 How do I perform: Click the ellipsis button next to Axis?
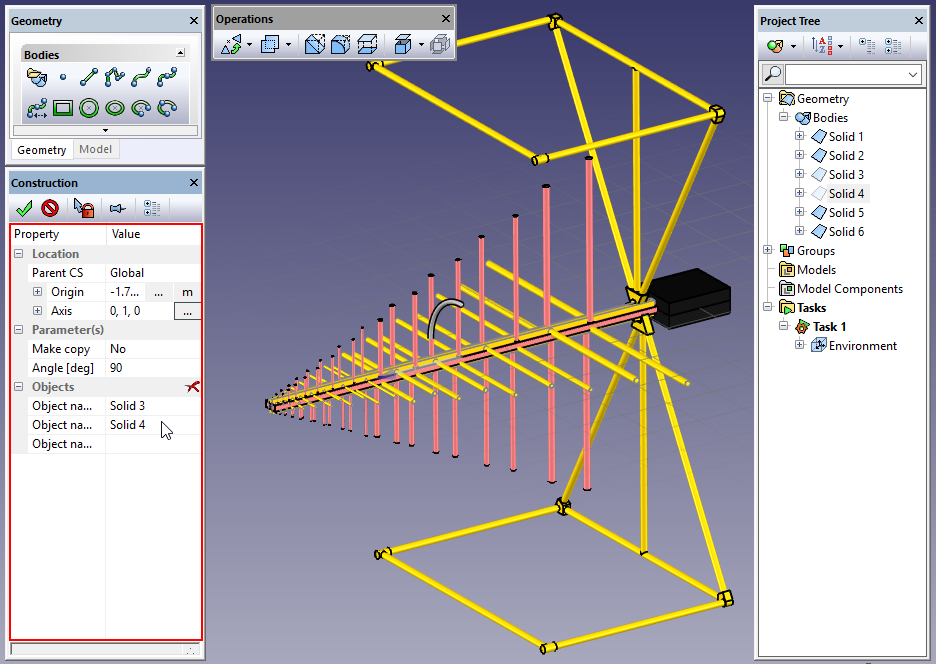187,312
